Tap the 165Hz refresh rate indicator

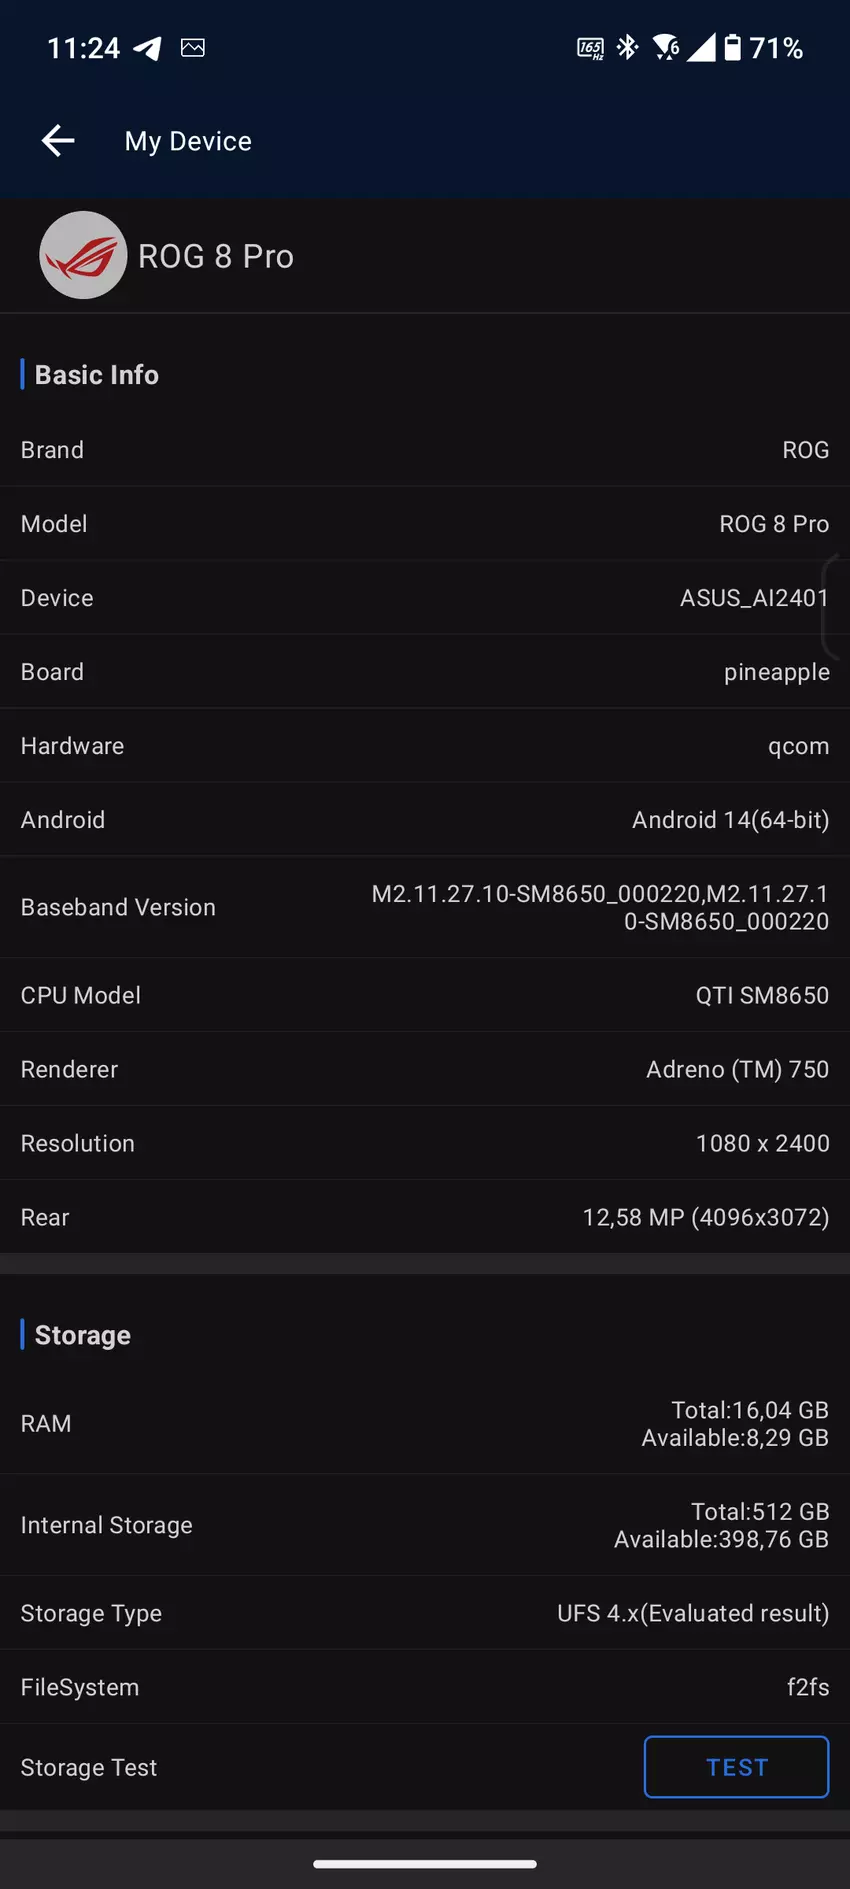coord(590,48)
